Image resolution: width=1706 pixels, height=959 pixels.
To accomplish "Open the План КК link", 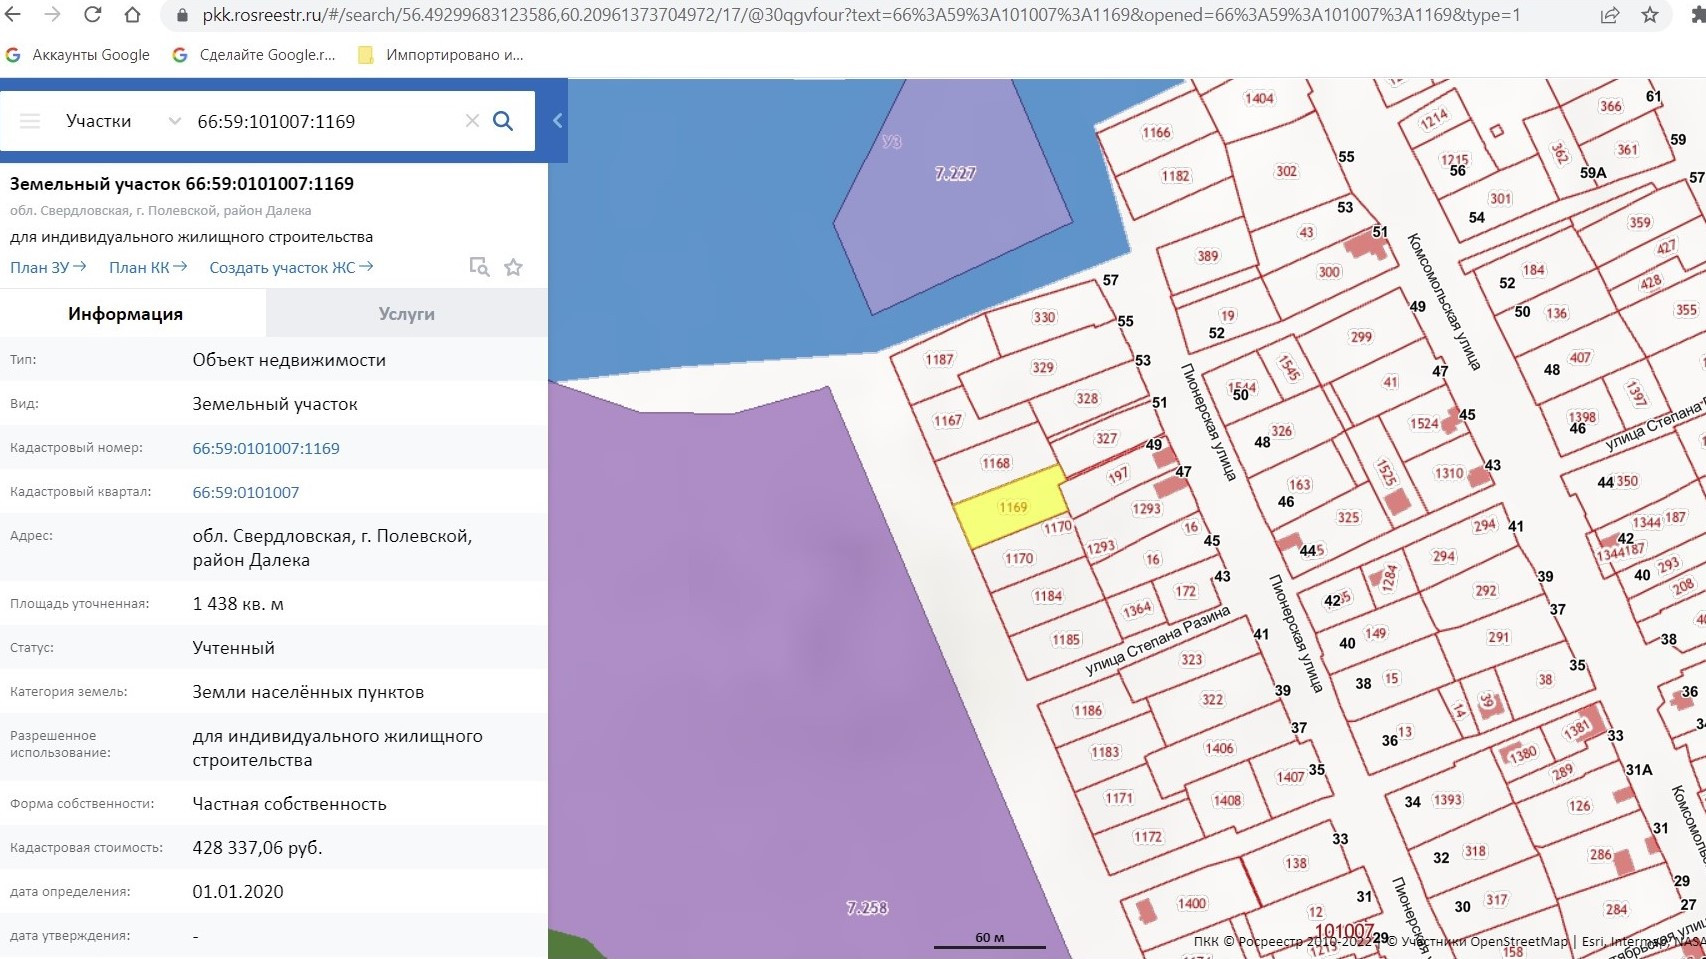I will pos(147,267).
